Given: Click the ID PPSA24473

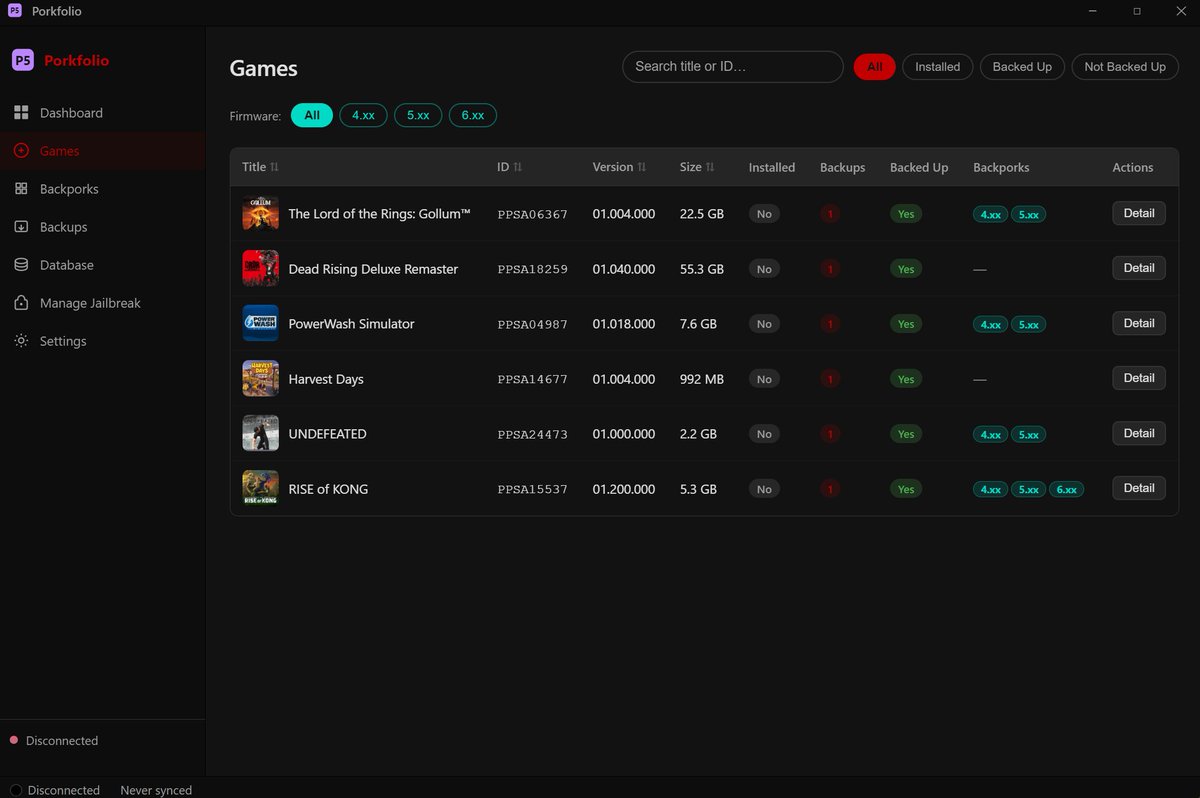Looking at the screenshot, I should tap(532, 434).
